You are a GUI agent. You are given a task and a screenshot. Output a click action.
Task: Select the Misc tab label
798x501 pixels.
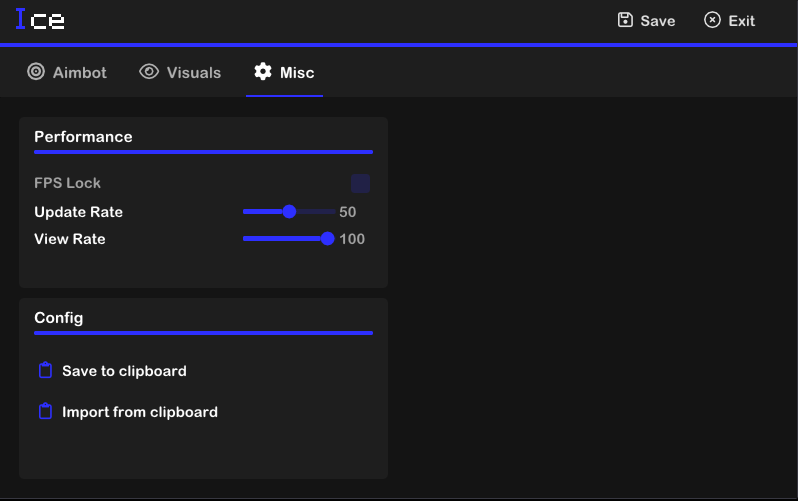click(x=297, y=72)
